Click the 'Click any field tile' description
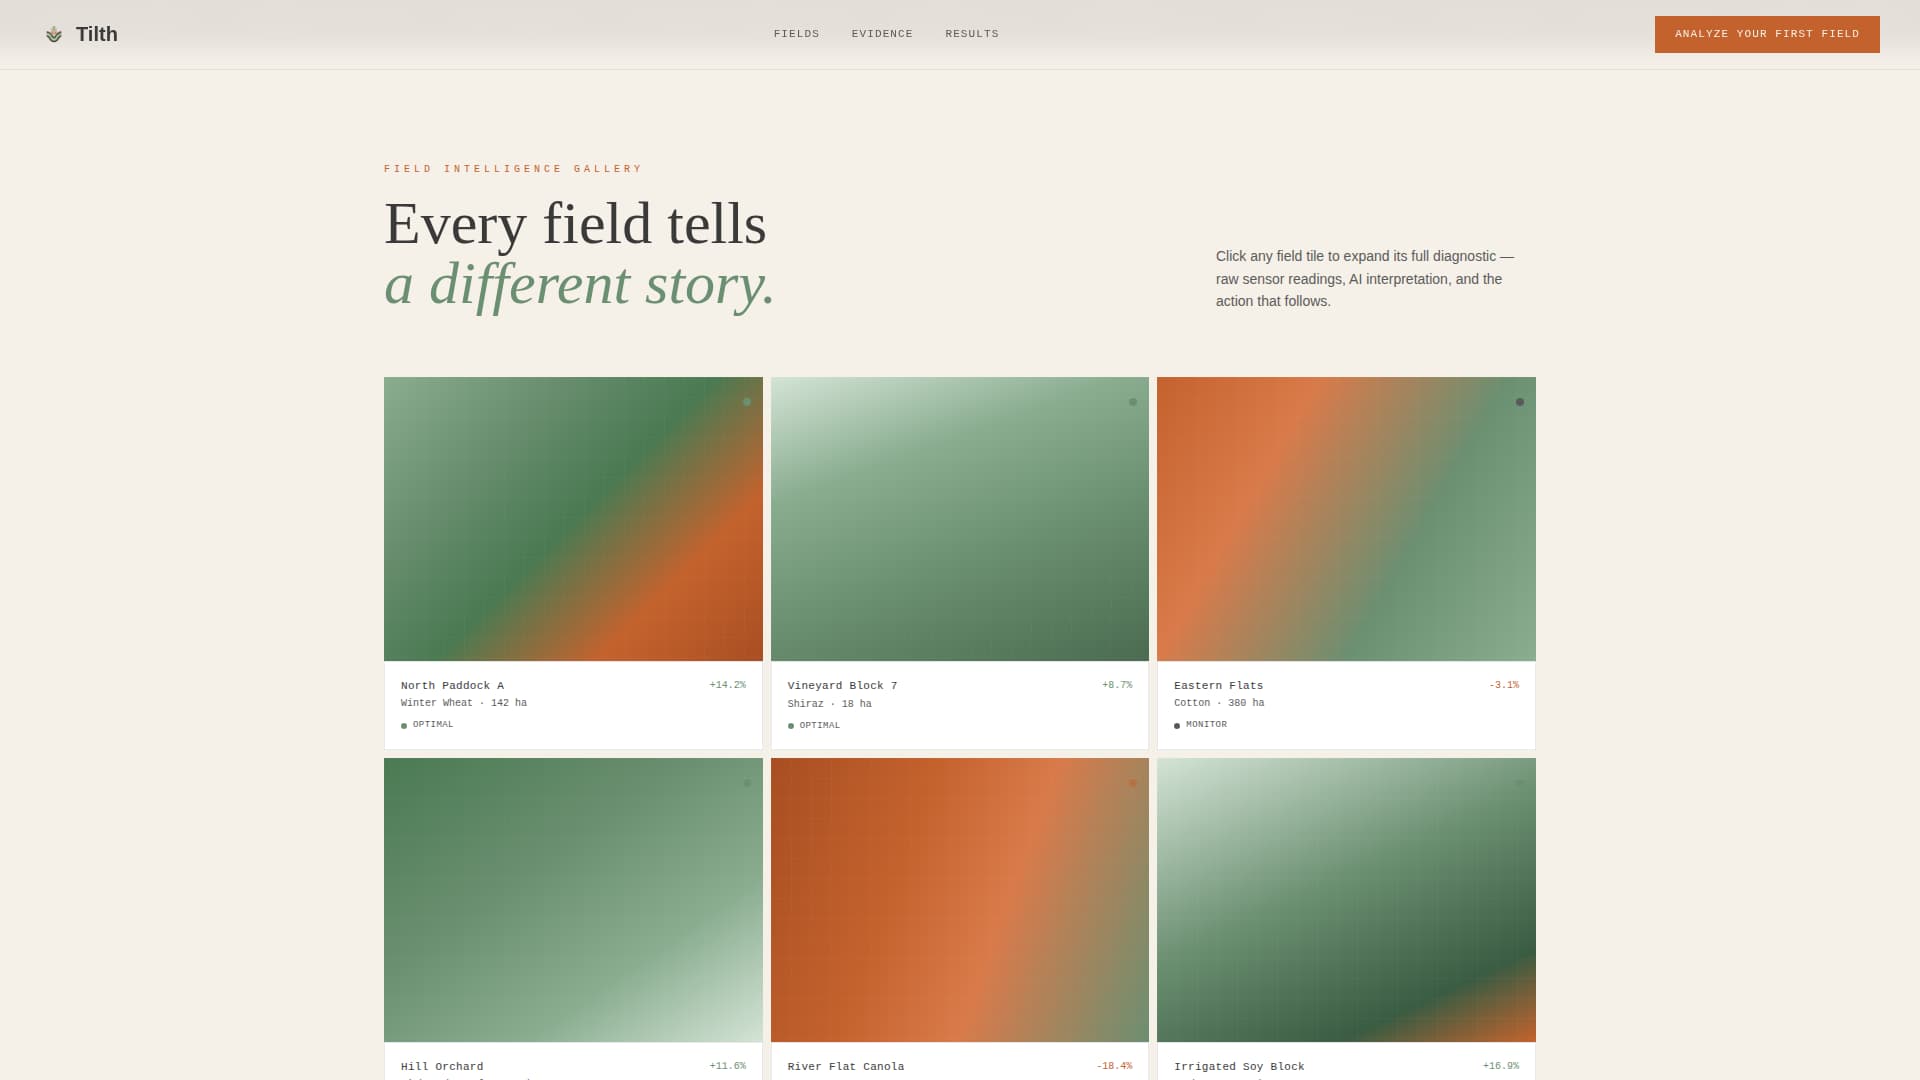Viewport: 1920px width, 1080px height. click(1365, 279)
